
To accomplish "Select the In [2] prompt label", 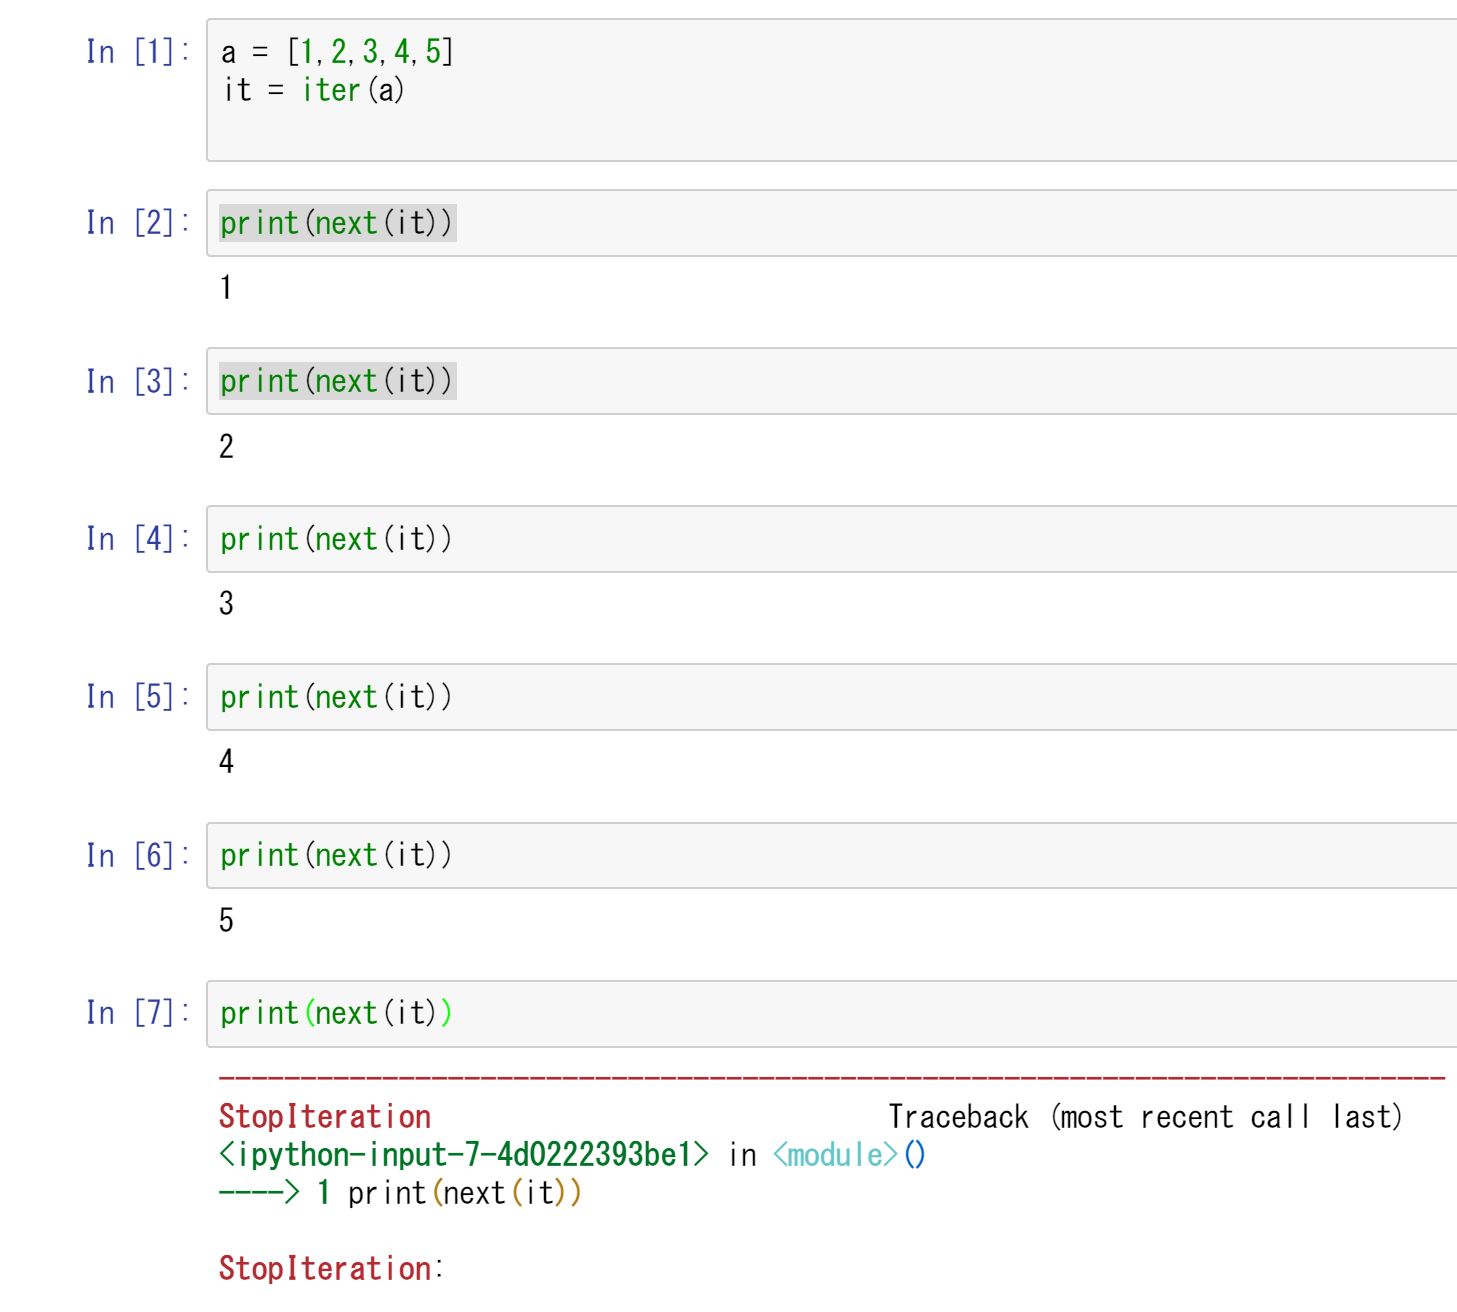I will tap(137, 223).
